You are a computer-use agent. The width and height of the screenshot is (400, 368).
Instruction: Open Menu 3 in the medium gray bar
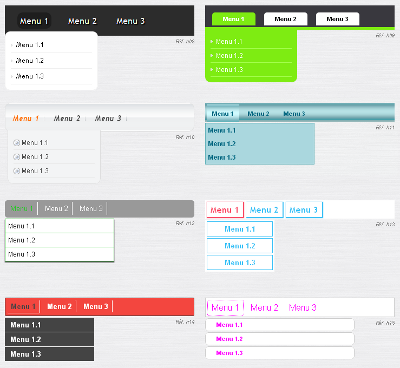(91, 209)
